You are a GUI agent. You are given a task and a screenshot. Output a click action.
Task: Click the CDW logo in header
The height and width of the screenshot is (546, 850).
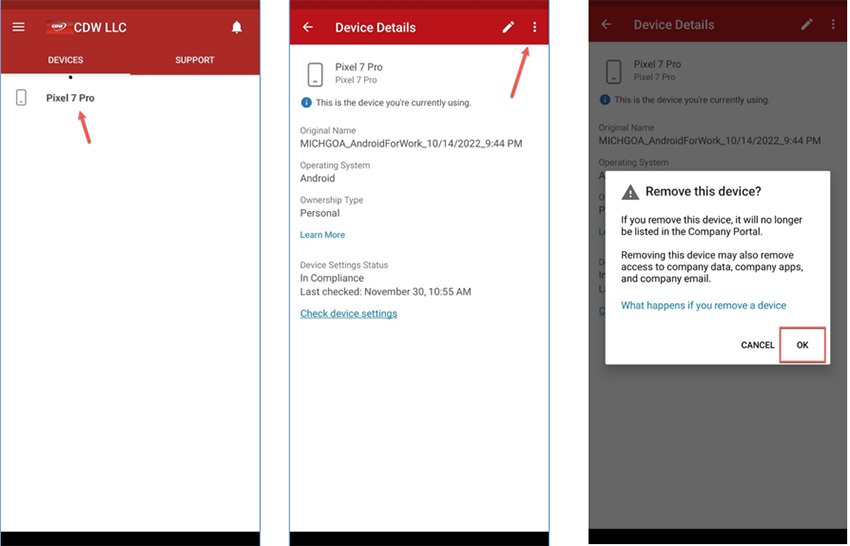[x=57, y=27]
